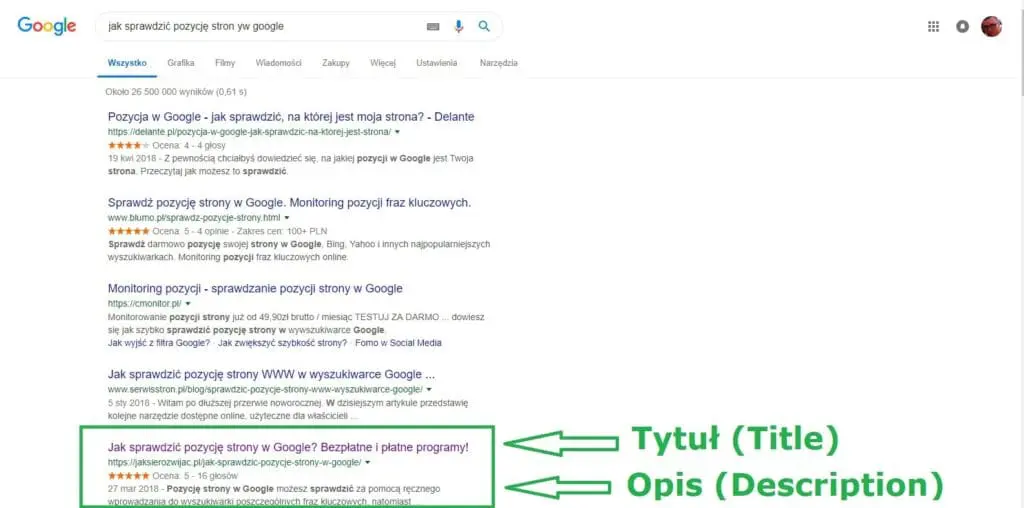Open notifications circle icon

962,27
